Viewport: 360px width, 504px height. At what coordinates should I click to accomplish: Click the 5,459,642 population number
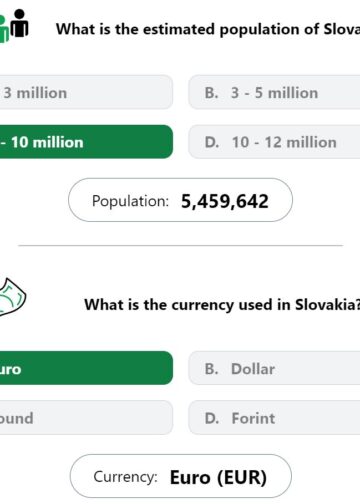225,201
